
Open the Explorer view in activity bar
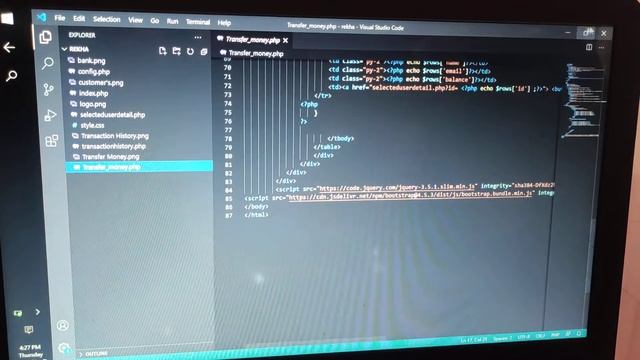coord(45,38)
